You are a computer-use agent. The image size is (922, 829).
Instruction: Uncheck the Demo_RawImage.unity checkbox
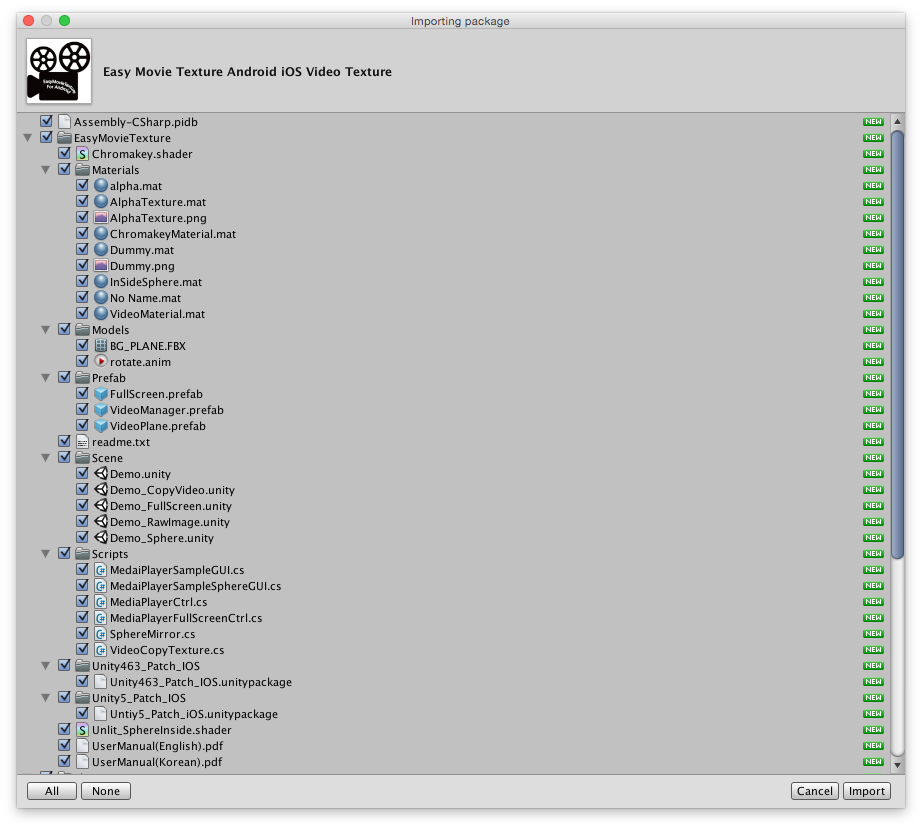click(83, 521)
